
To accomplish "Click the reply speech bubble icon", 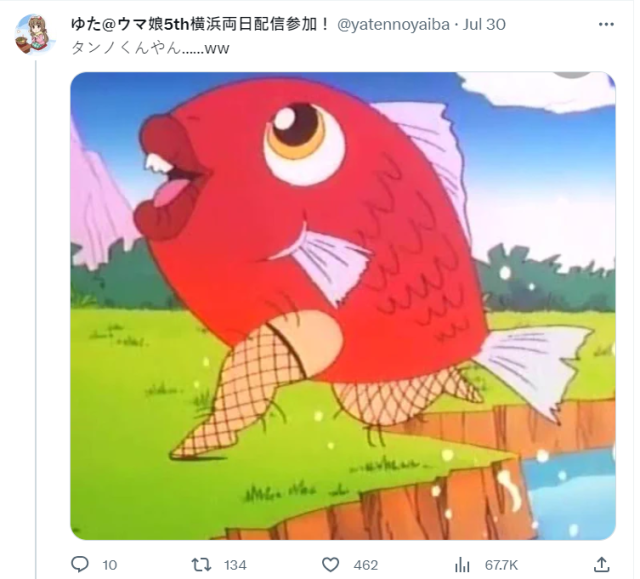I will [80, 564].
